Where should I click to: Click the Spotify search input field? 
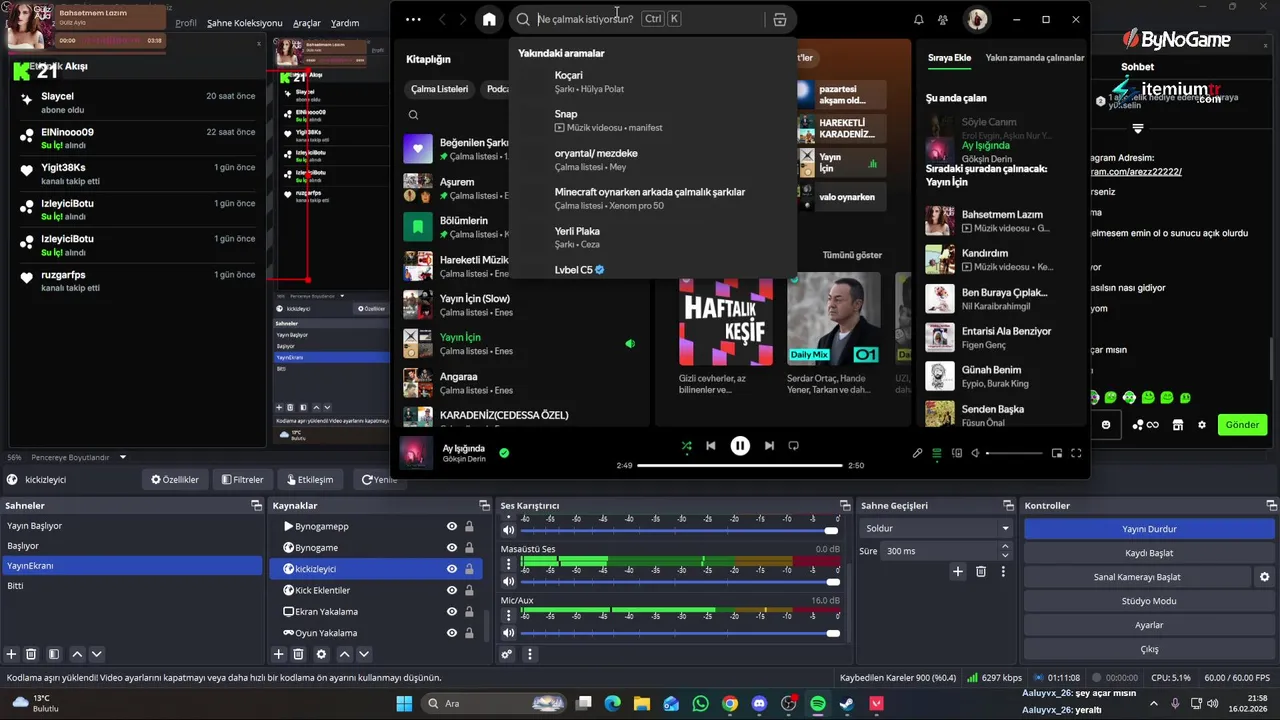point(585,19)
